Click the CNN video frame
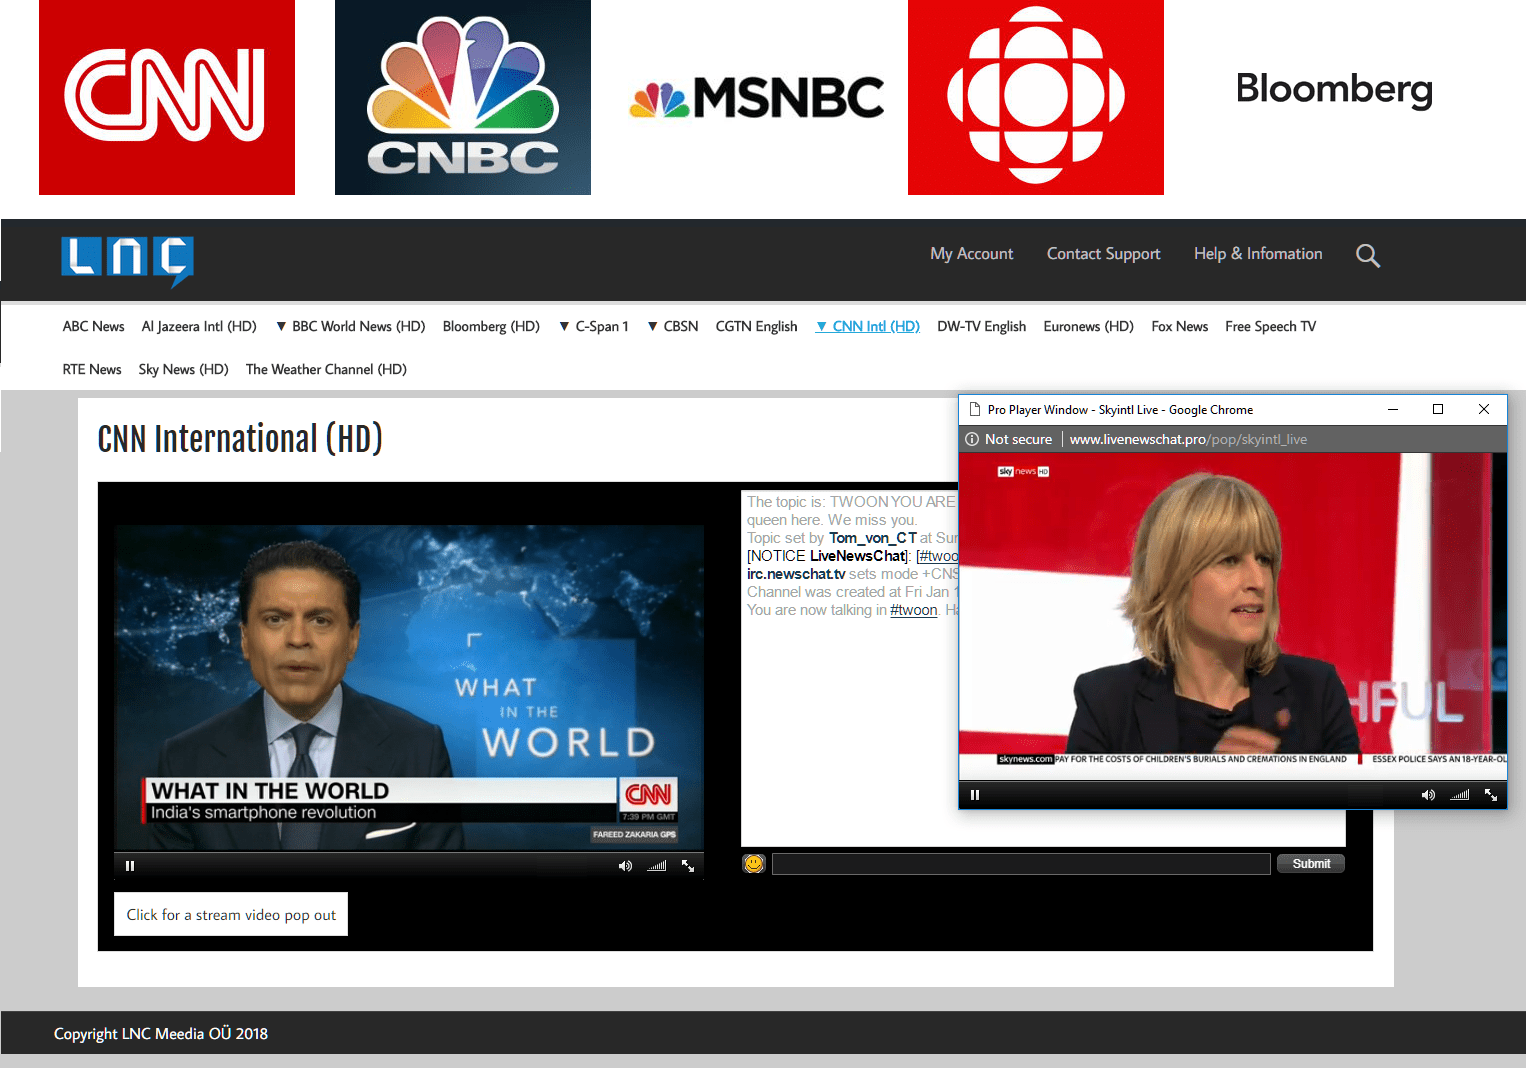 coord(409,688)
